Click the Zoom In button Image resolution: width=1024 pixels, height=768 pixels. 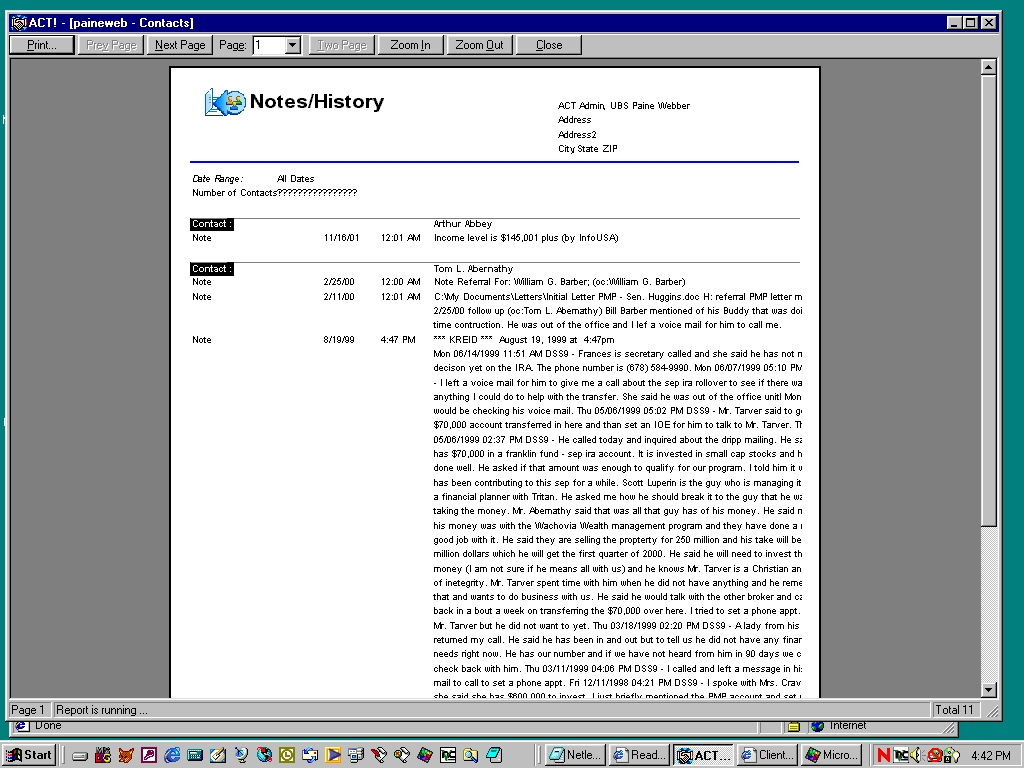point(410,45)
